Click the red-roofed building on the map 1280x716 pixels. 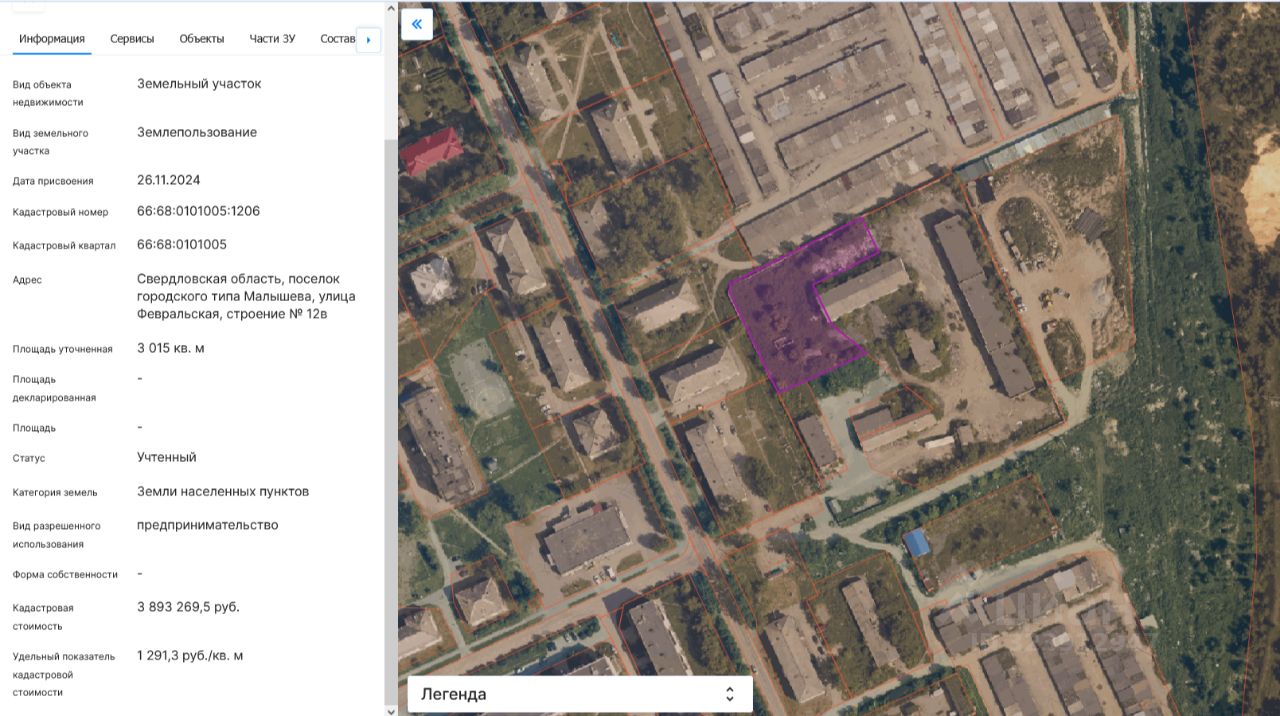tap(430, 152)
